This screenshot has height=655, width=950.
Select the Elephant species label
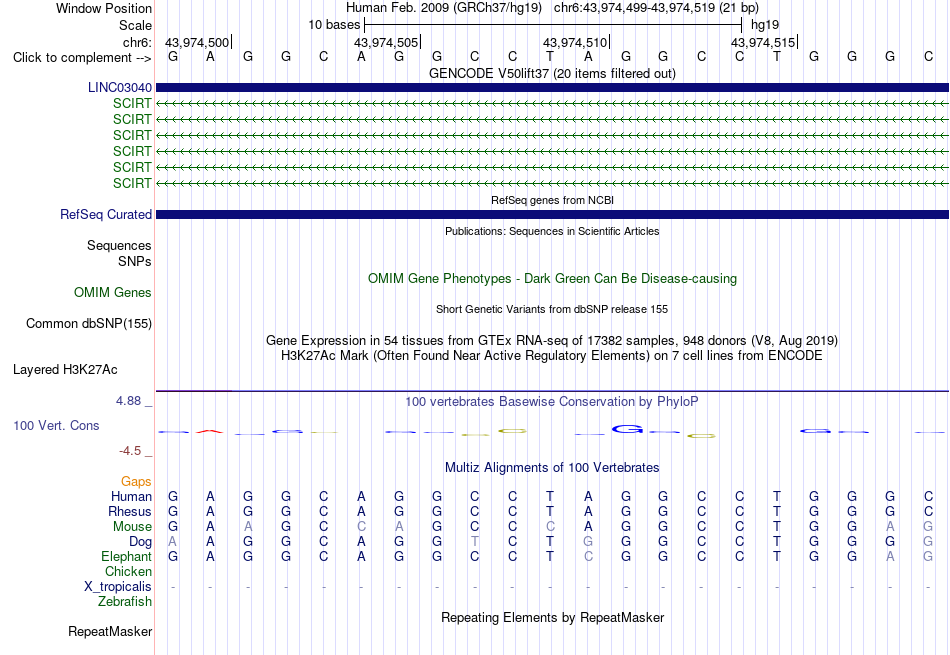tap(127, 557)
